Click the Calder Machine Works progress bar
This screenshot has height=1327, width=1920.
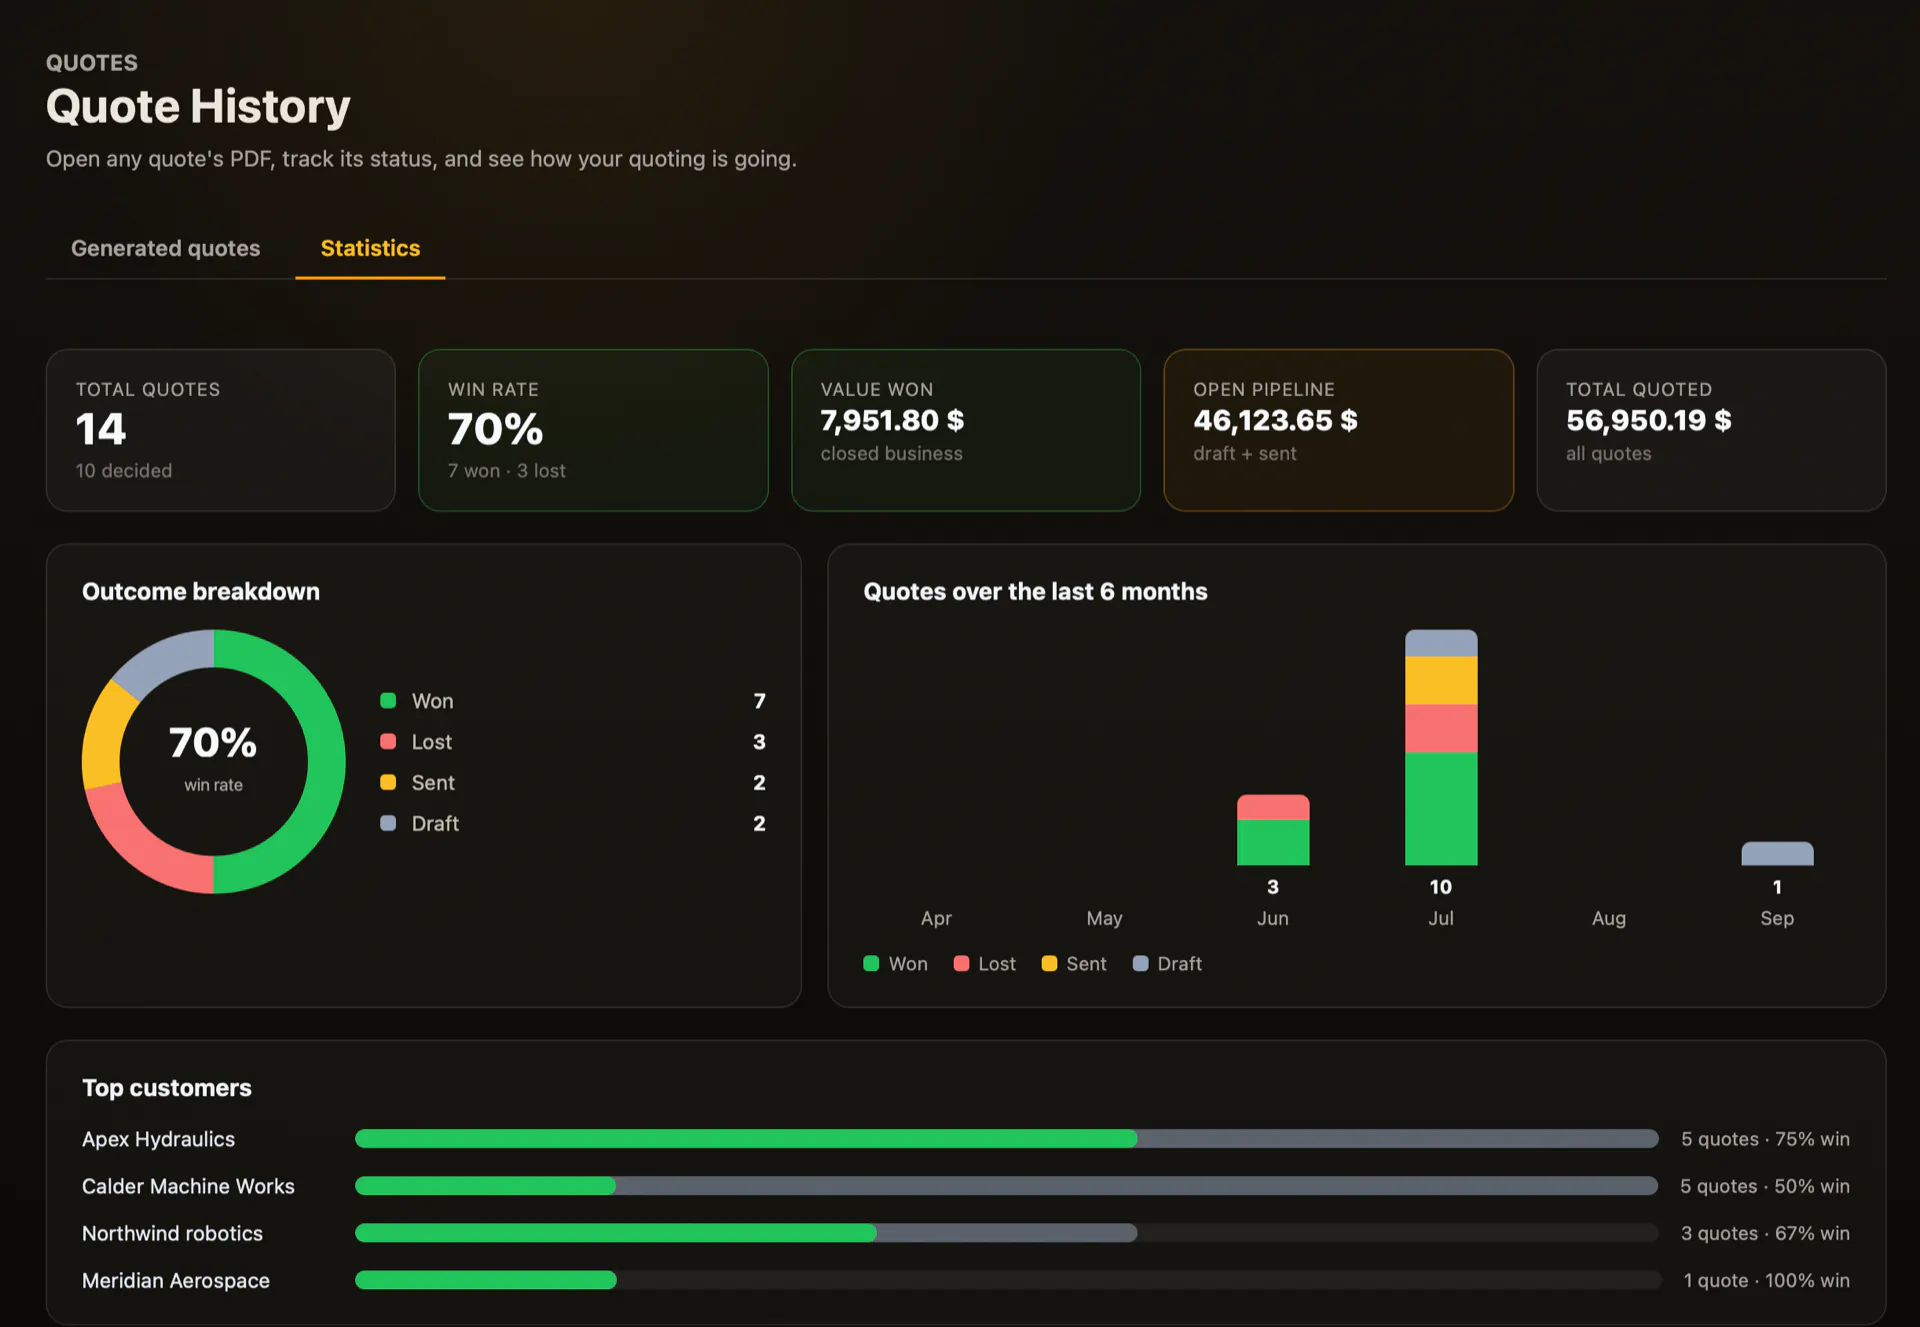(x=1007, y=1186)
